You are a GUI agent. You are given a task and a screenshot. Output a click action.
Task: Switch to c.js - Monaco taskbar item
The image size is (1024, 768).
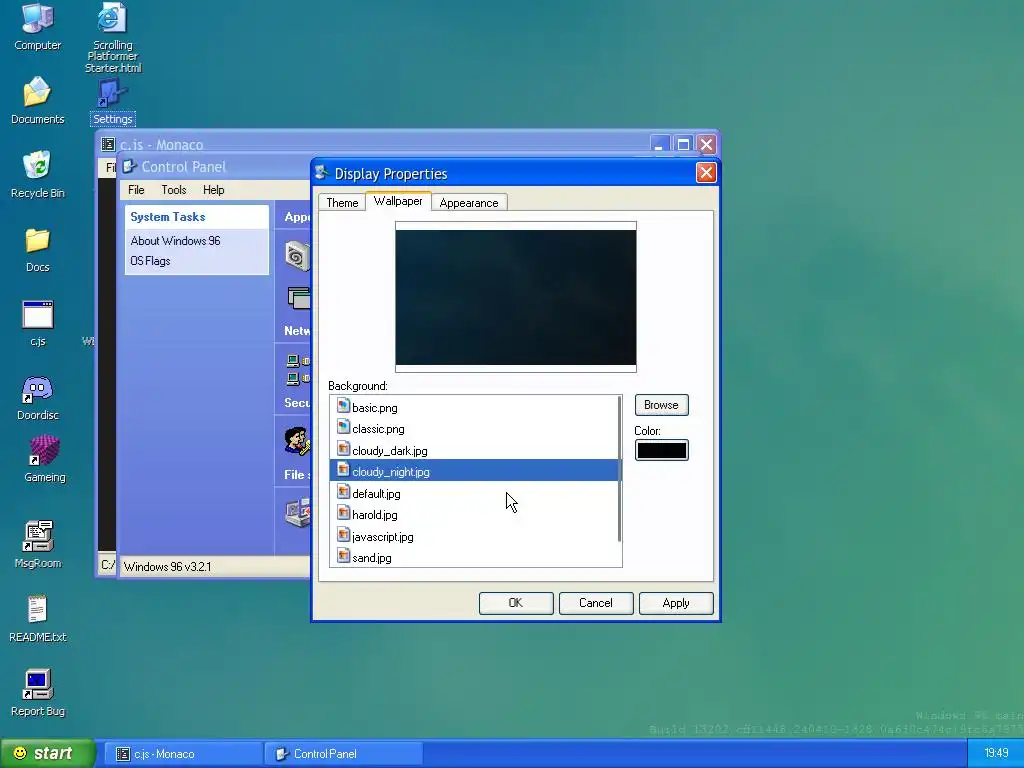point(182,754)
